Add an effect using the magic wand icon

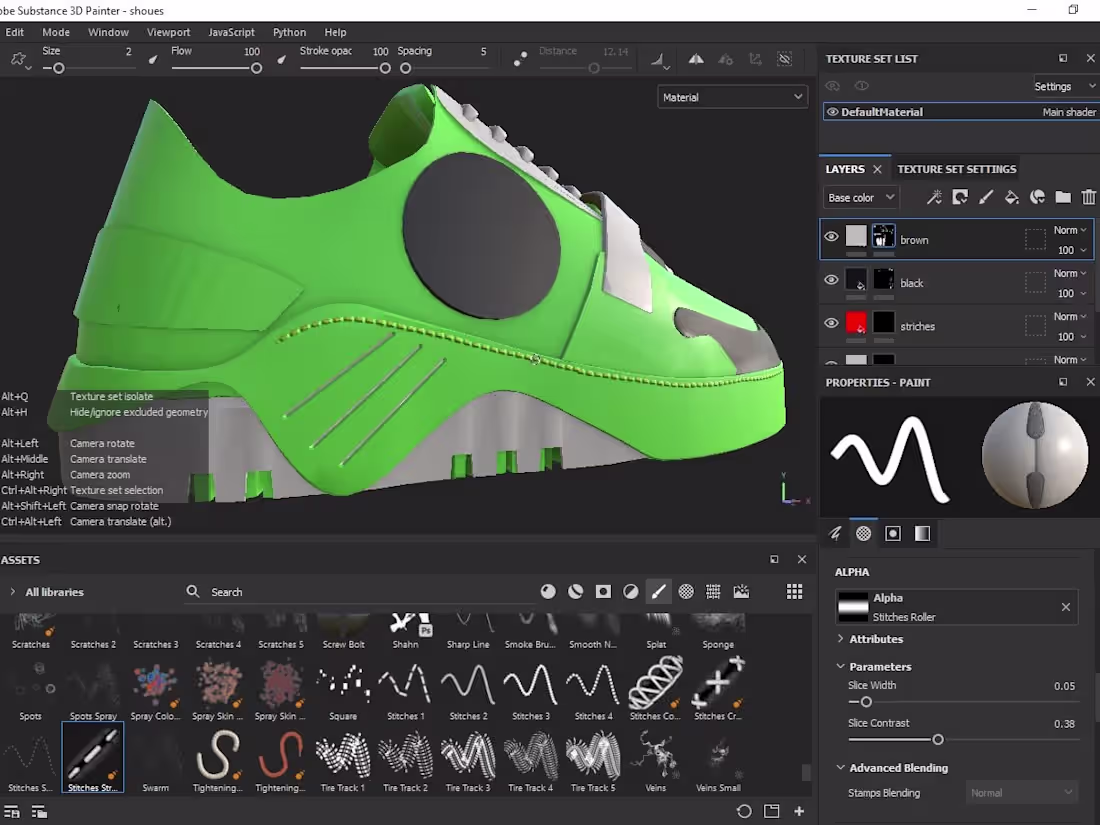click(x=934, y=197)
